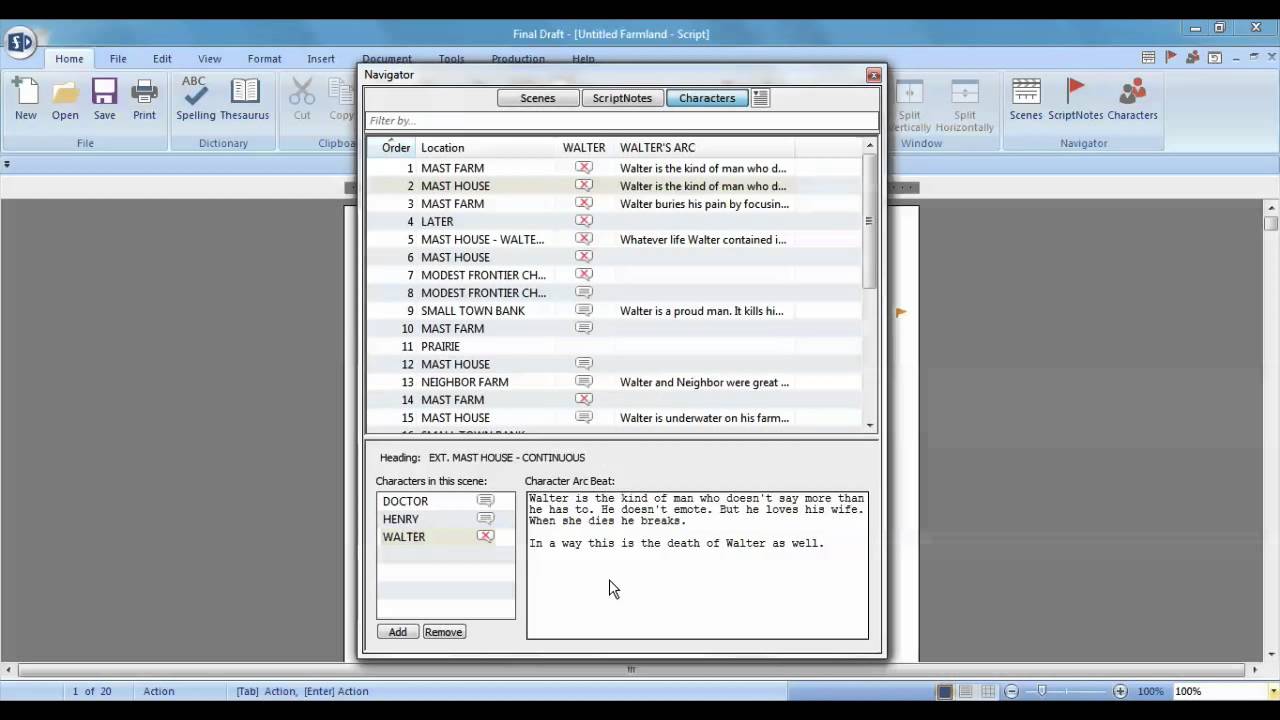1280x720 pixels.
Task: Toggle WALTER marker for scene 2 MAST HOUSE
Action: click(x=584, y=186)
